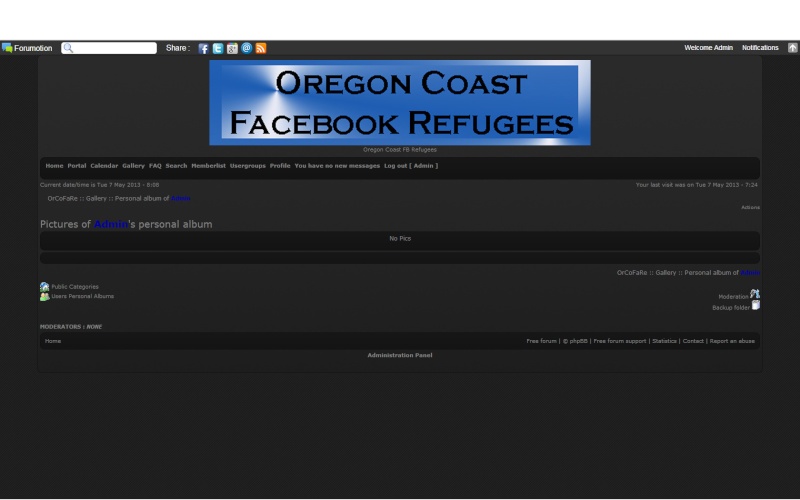Open the Gallery menu item
Screen dimensions: 800x500
[133, 166]
